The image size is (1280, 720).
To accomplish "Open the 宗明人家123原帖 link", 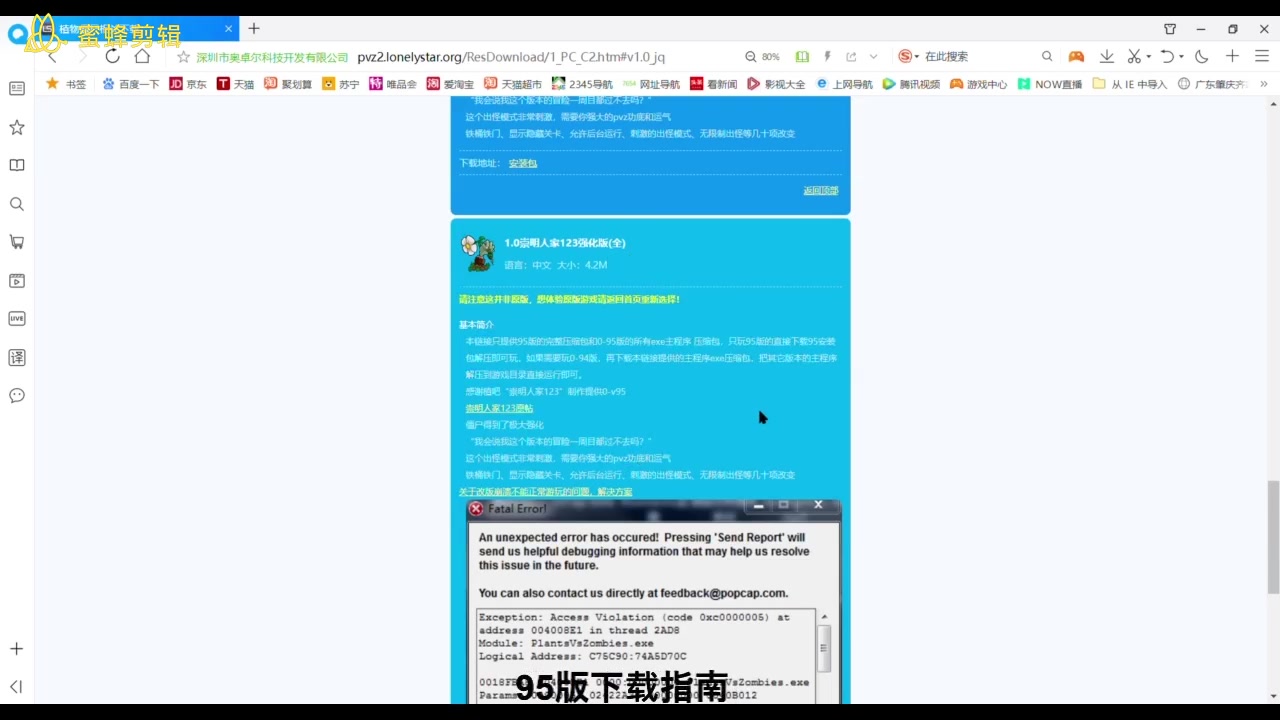I will point(499,408).
